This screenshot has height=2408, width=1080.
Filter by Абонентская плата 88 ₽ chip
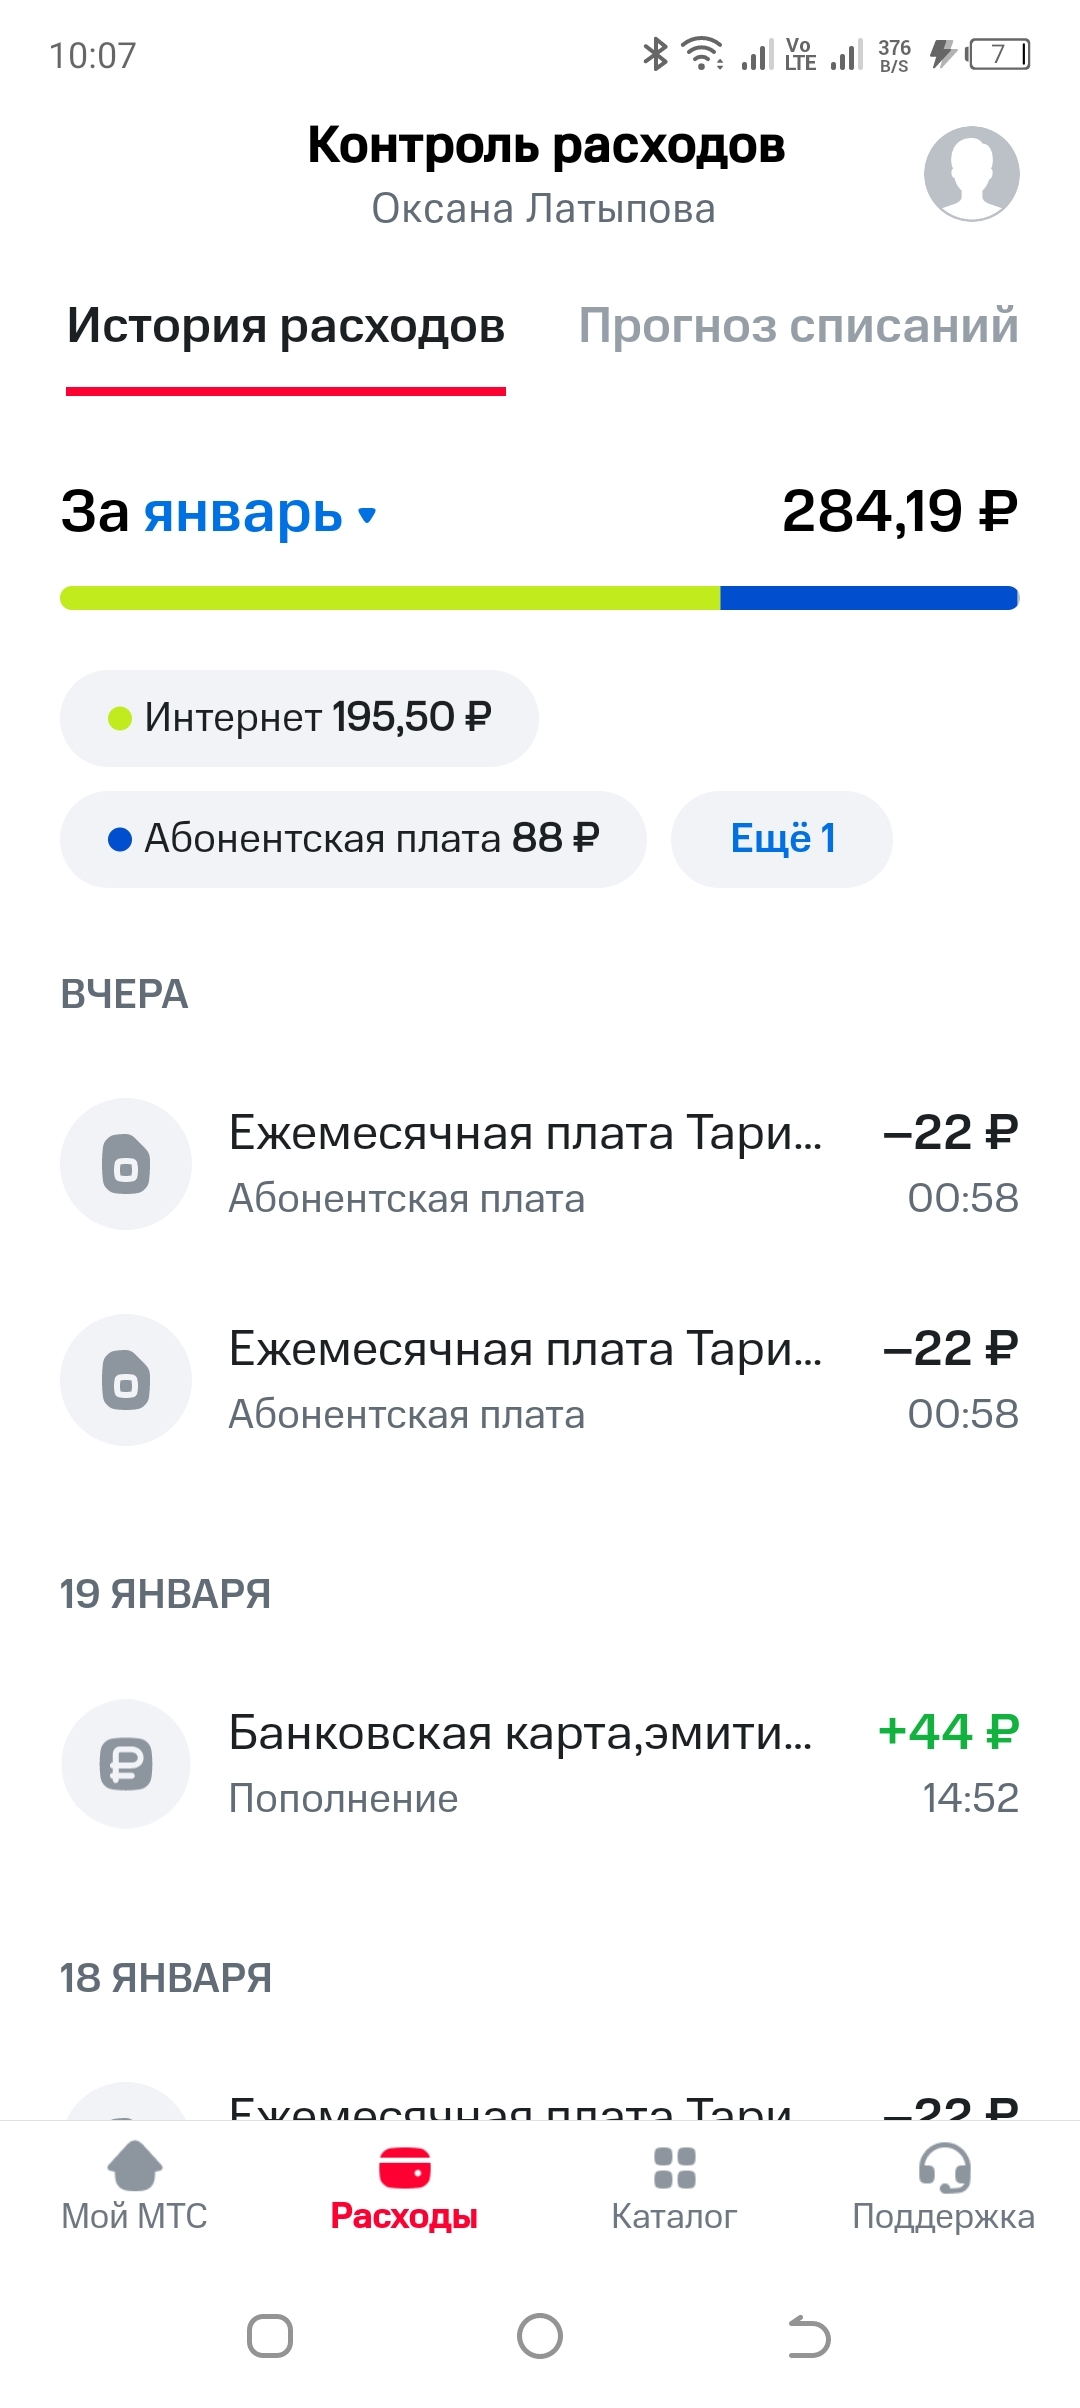(x=353, y=839)
